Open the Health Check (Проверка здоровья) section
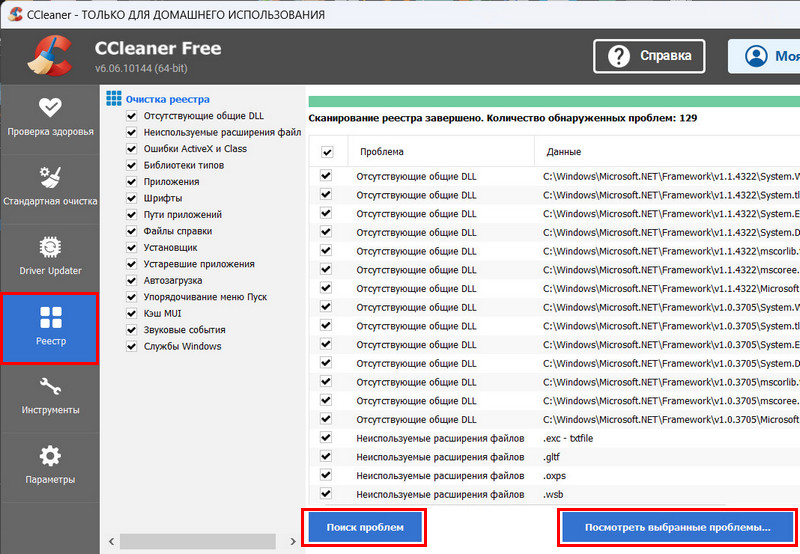Screen dimensions: 800x554 (50, 118)
